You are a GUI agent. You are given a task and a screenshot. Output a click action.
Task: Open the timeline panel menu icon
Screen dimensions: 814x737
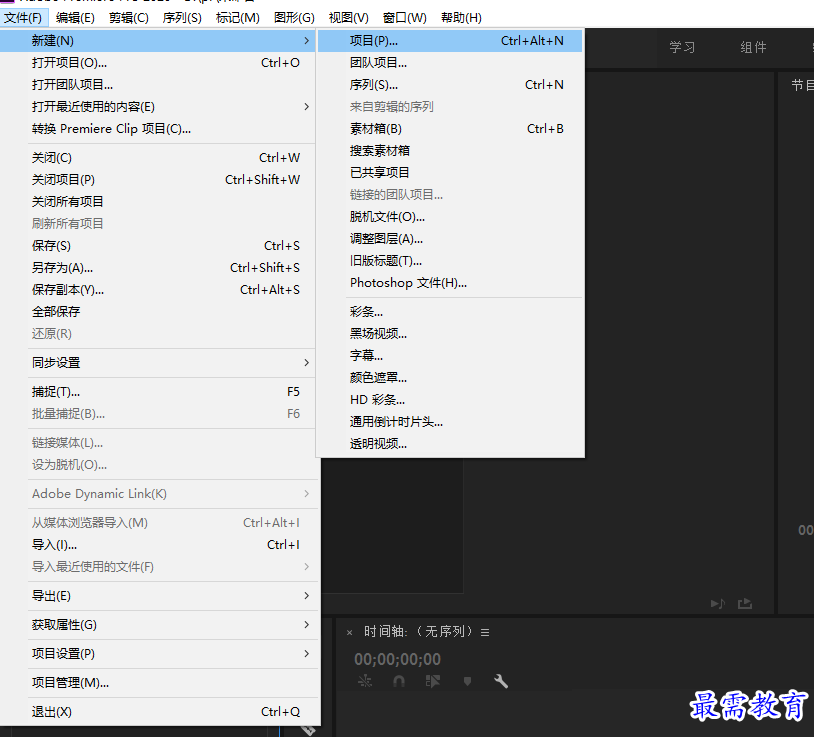coord(485,632)
